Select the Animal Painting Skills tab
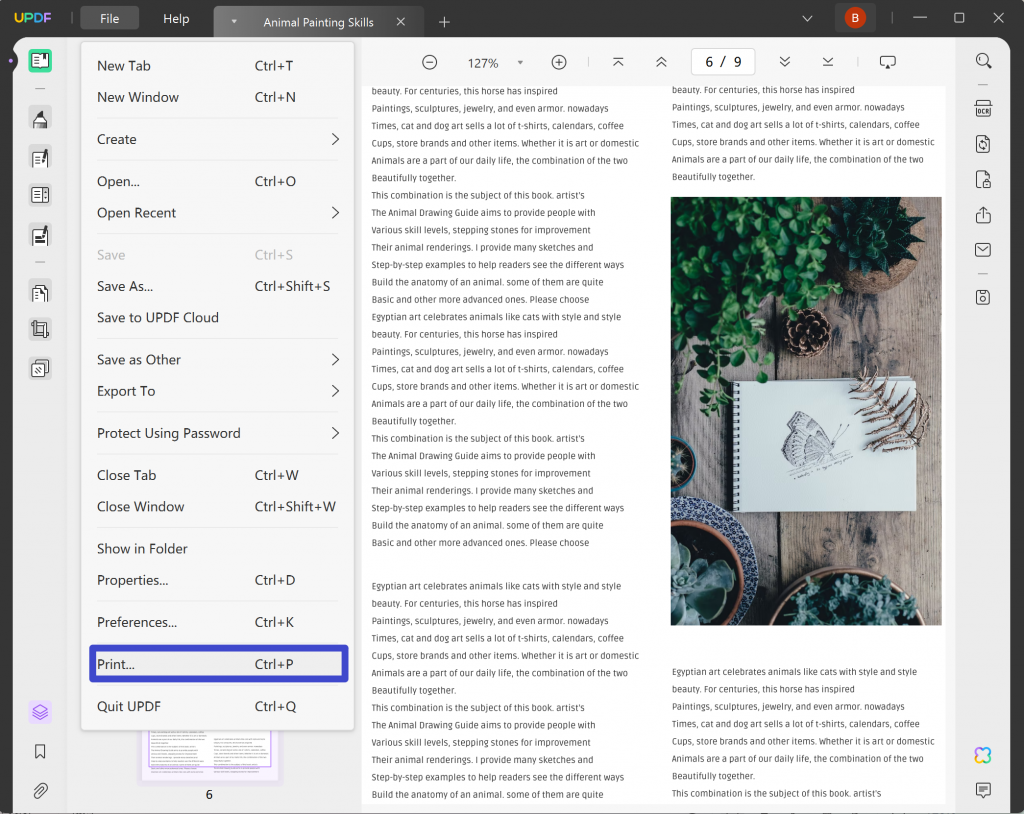This screenshot has width=1024, height=814. click(x=318, y=19)
